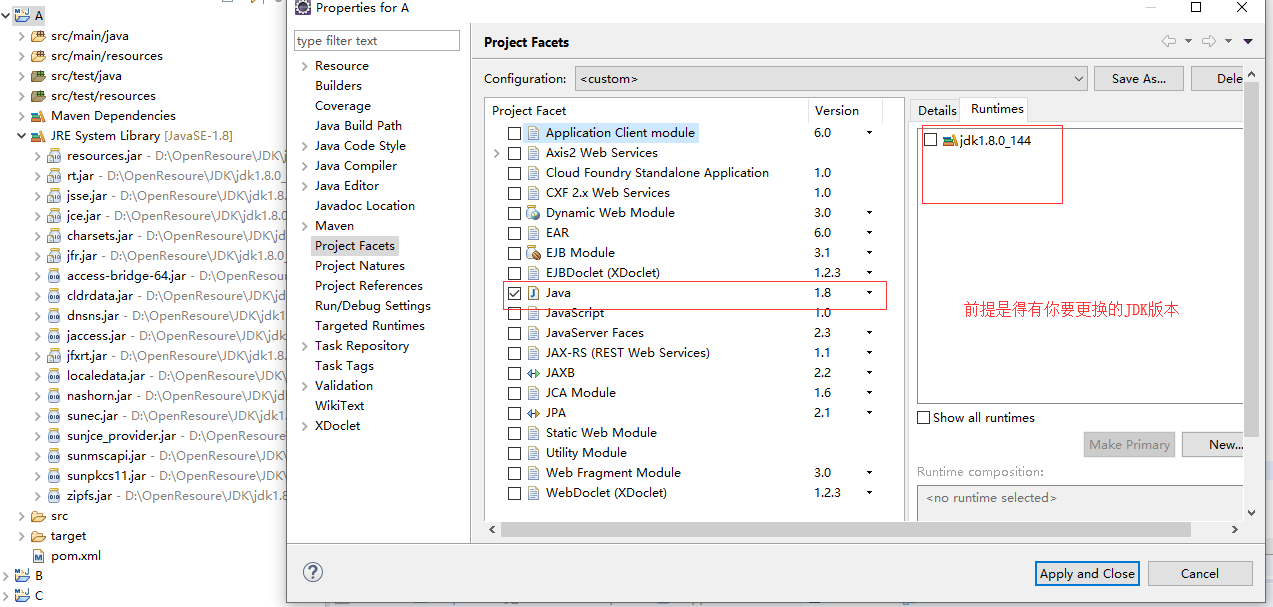1273x607 pixels.
Task: Uncheck the Java project facet checkbox
Action: click(514, 293)
